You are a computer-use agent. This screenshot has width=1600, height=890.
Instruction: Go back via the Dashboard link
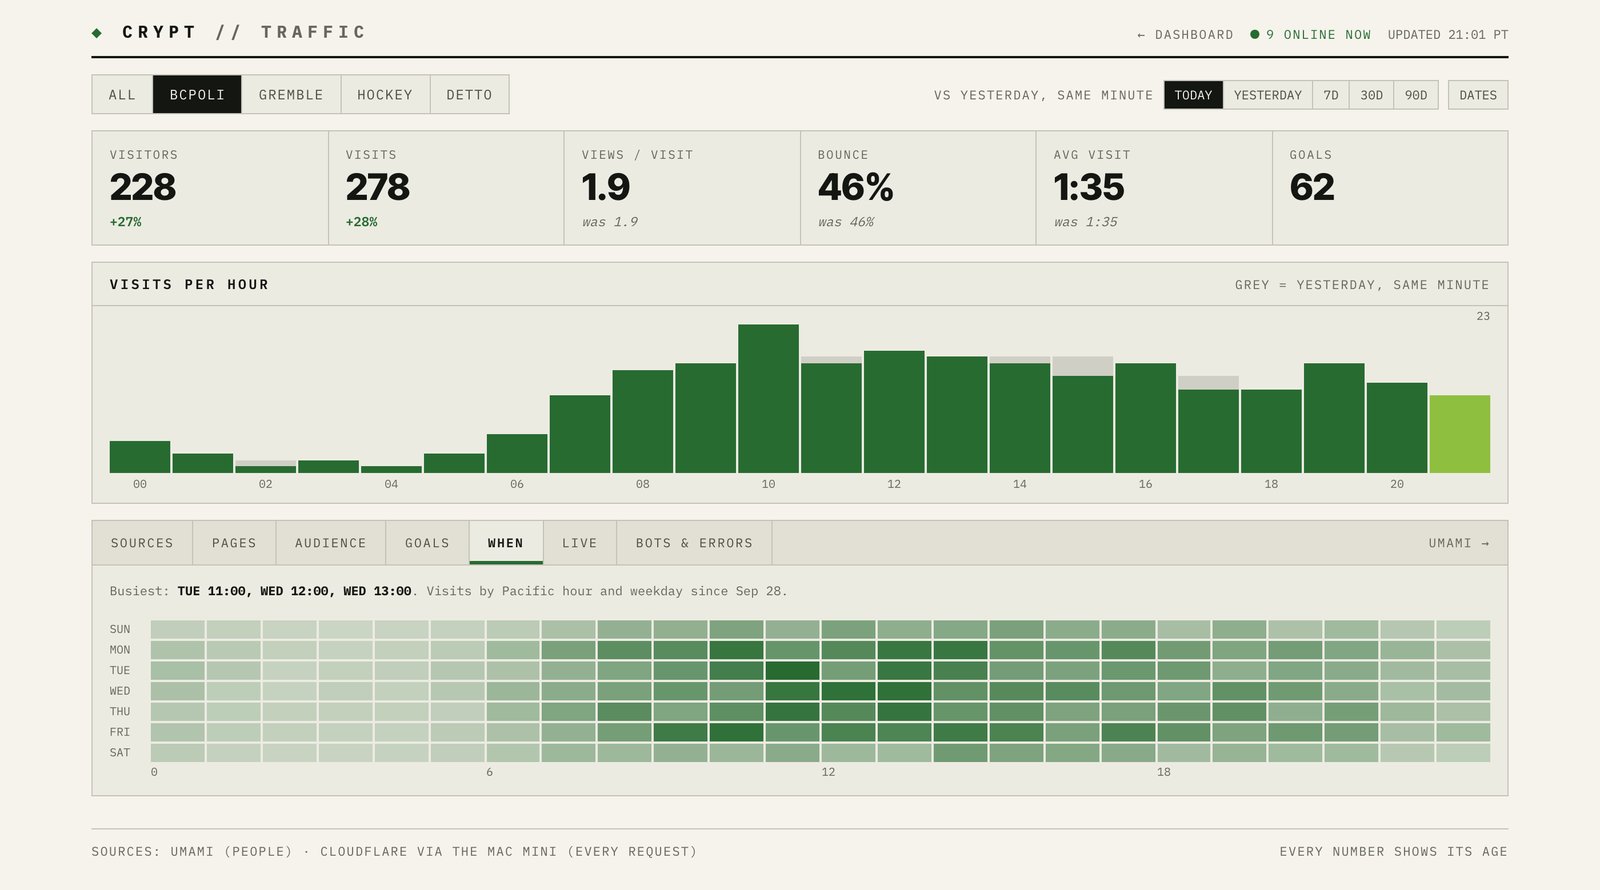1185,35
